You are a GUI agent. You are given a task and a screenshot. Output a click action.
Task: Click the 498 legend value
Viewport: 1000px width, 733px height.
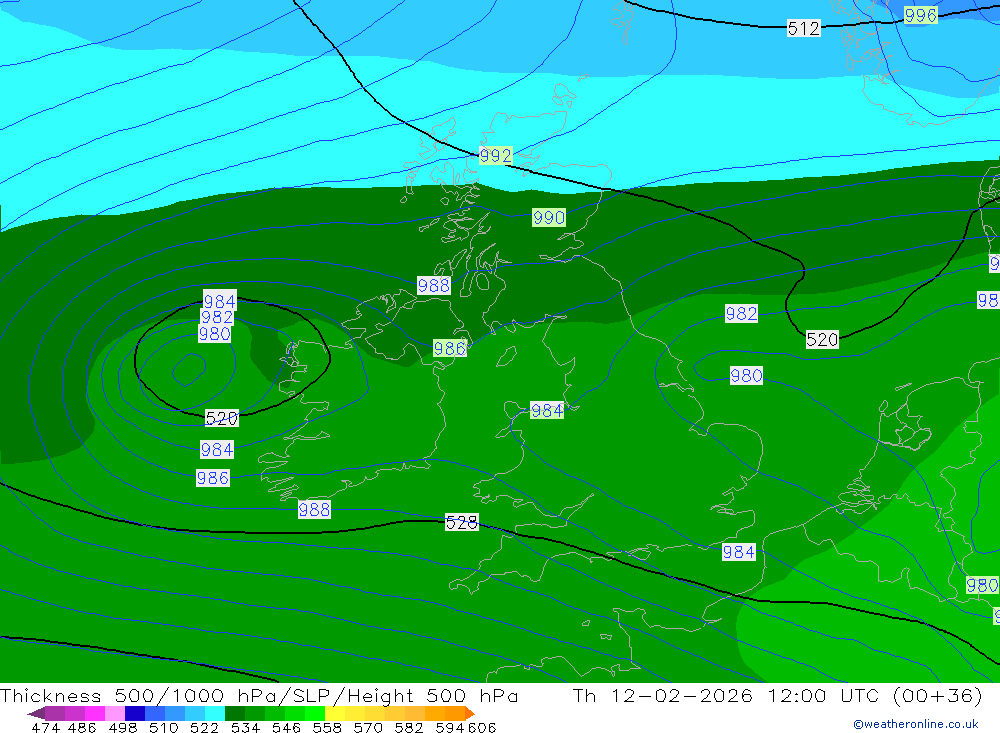coord(122,728)
